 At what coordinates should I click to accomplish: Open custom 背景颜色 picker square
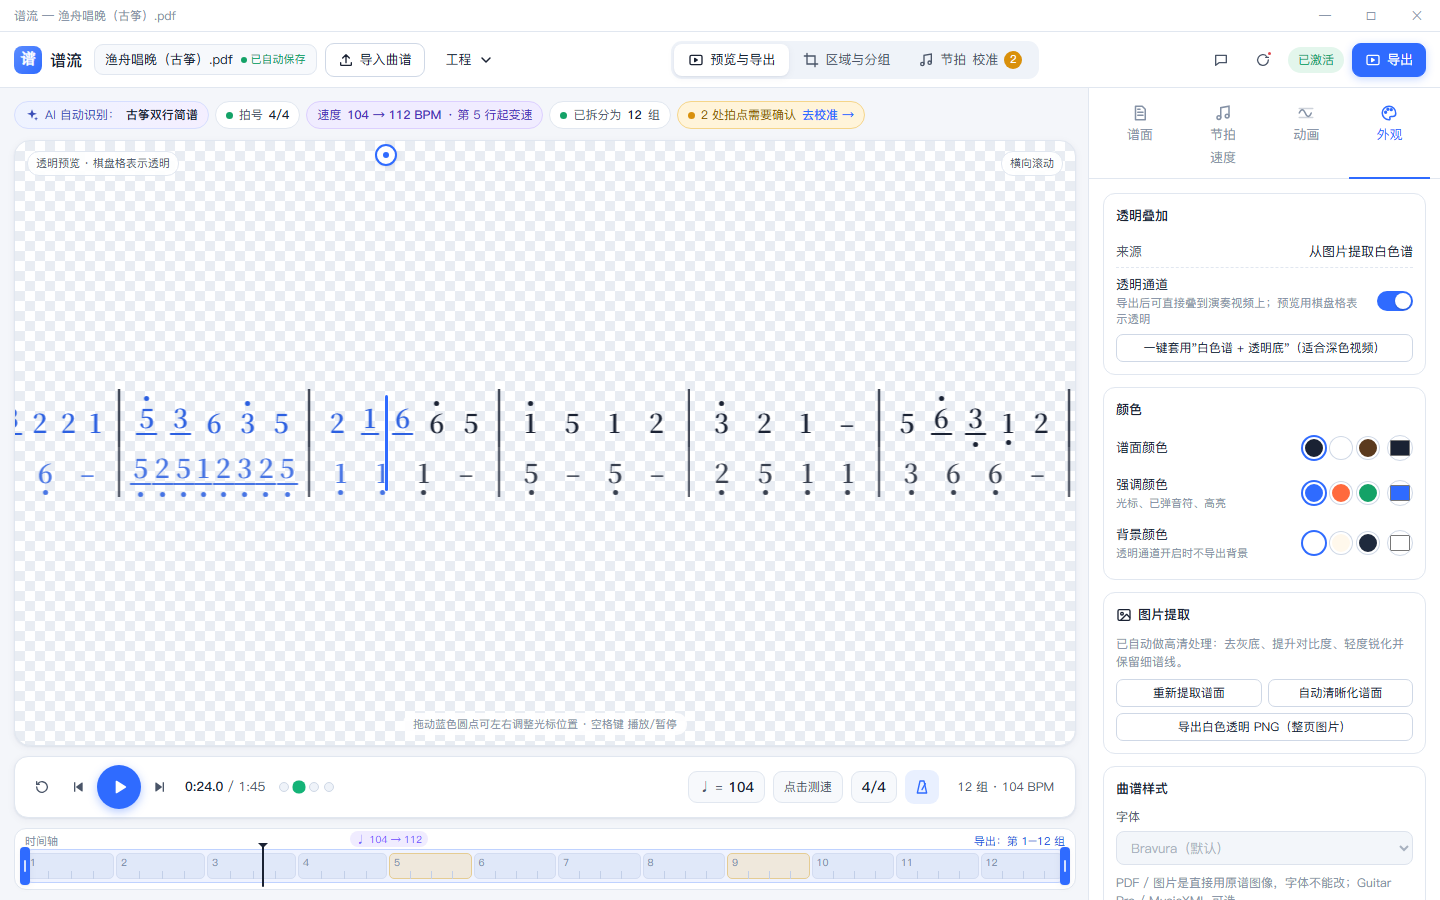coord(1400,543)
